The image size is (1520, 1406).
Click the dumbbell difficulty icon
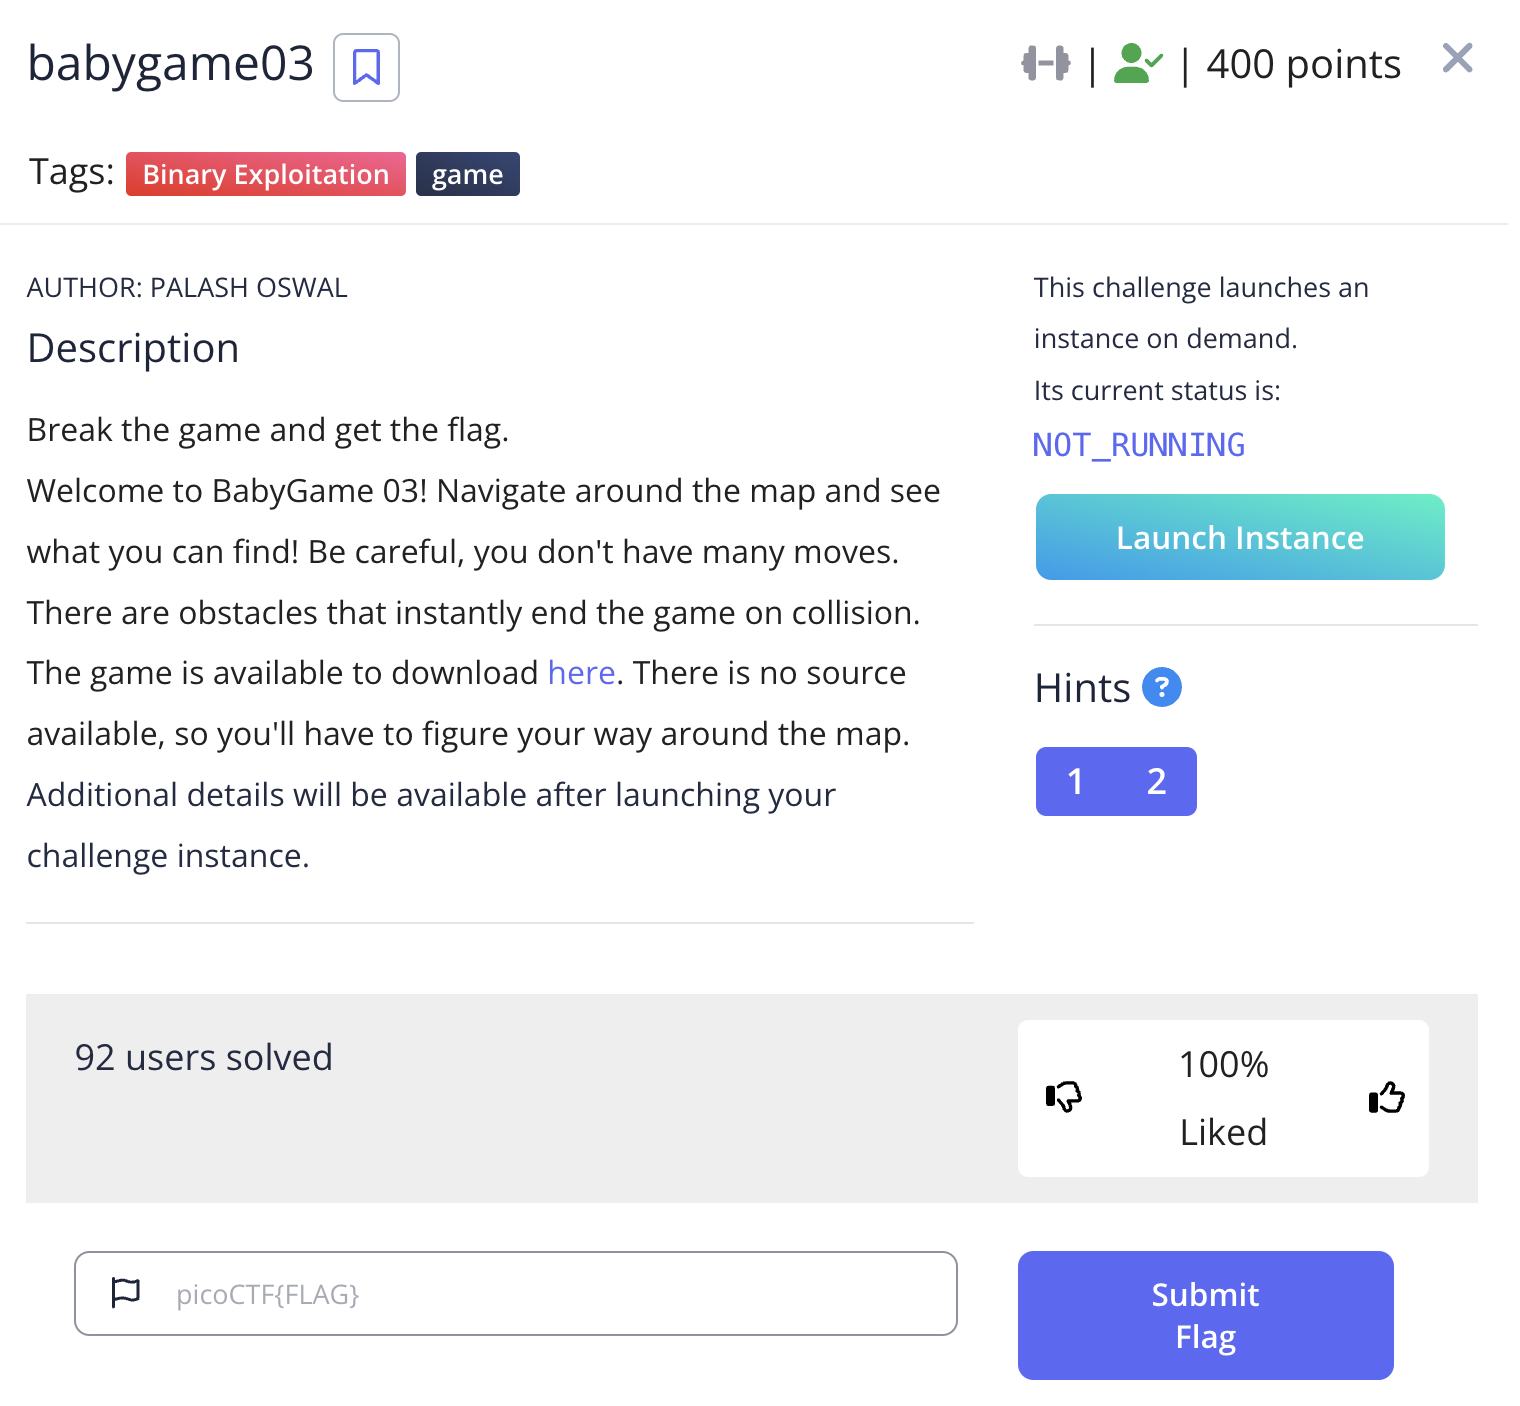click(1046, 63)
